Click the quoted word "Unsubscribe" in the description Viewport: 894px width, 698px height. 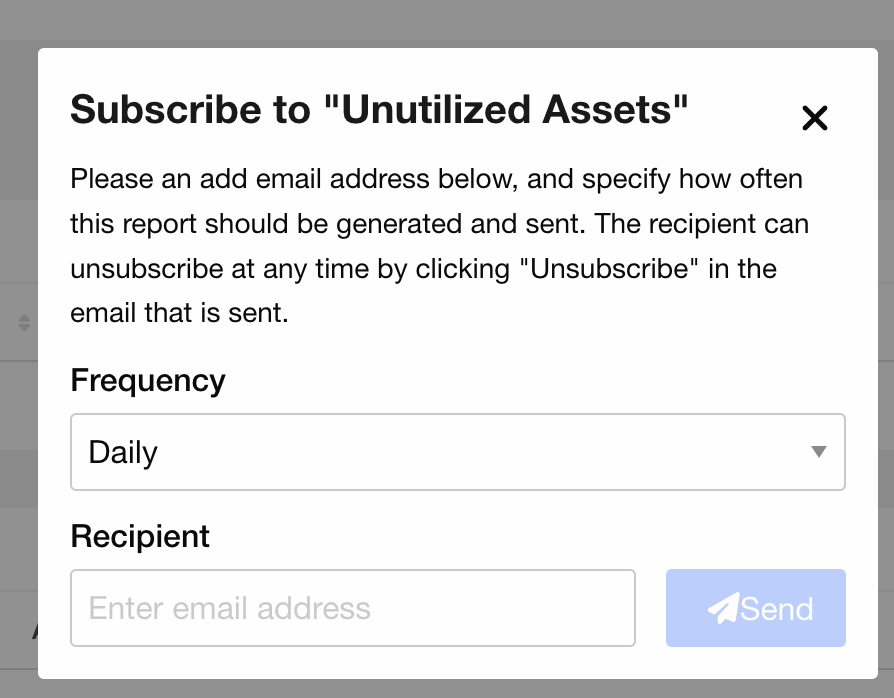click(x=609, y=269)
